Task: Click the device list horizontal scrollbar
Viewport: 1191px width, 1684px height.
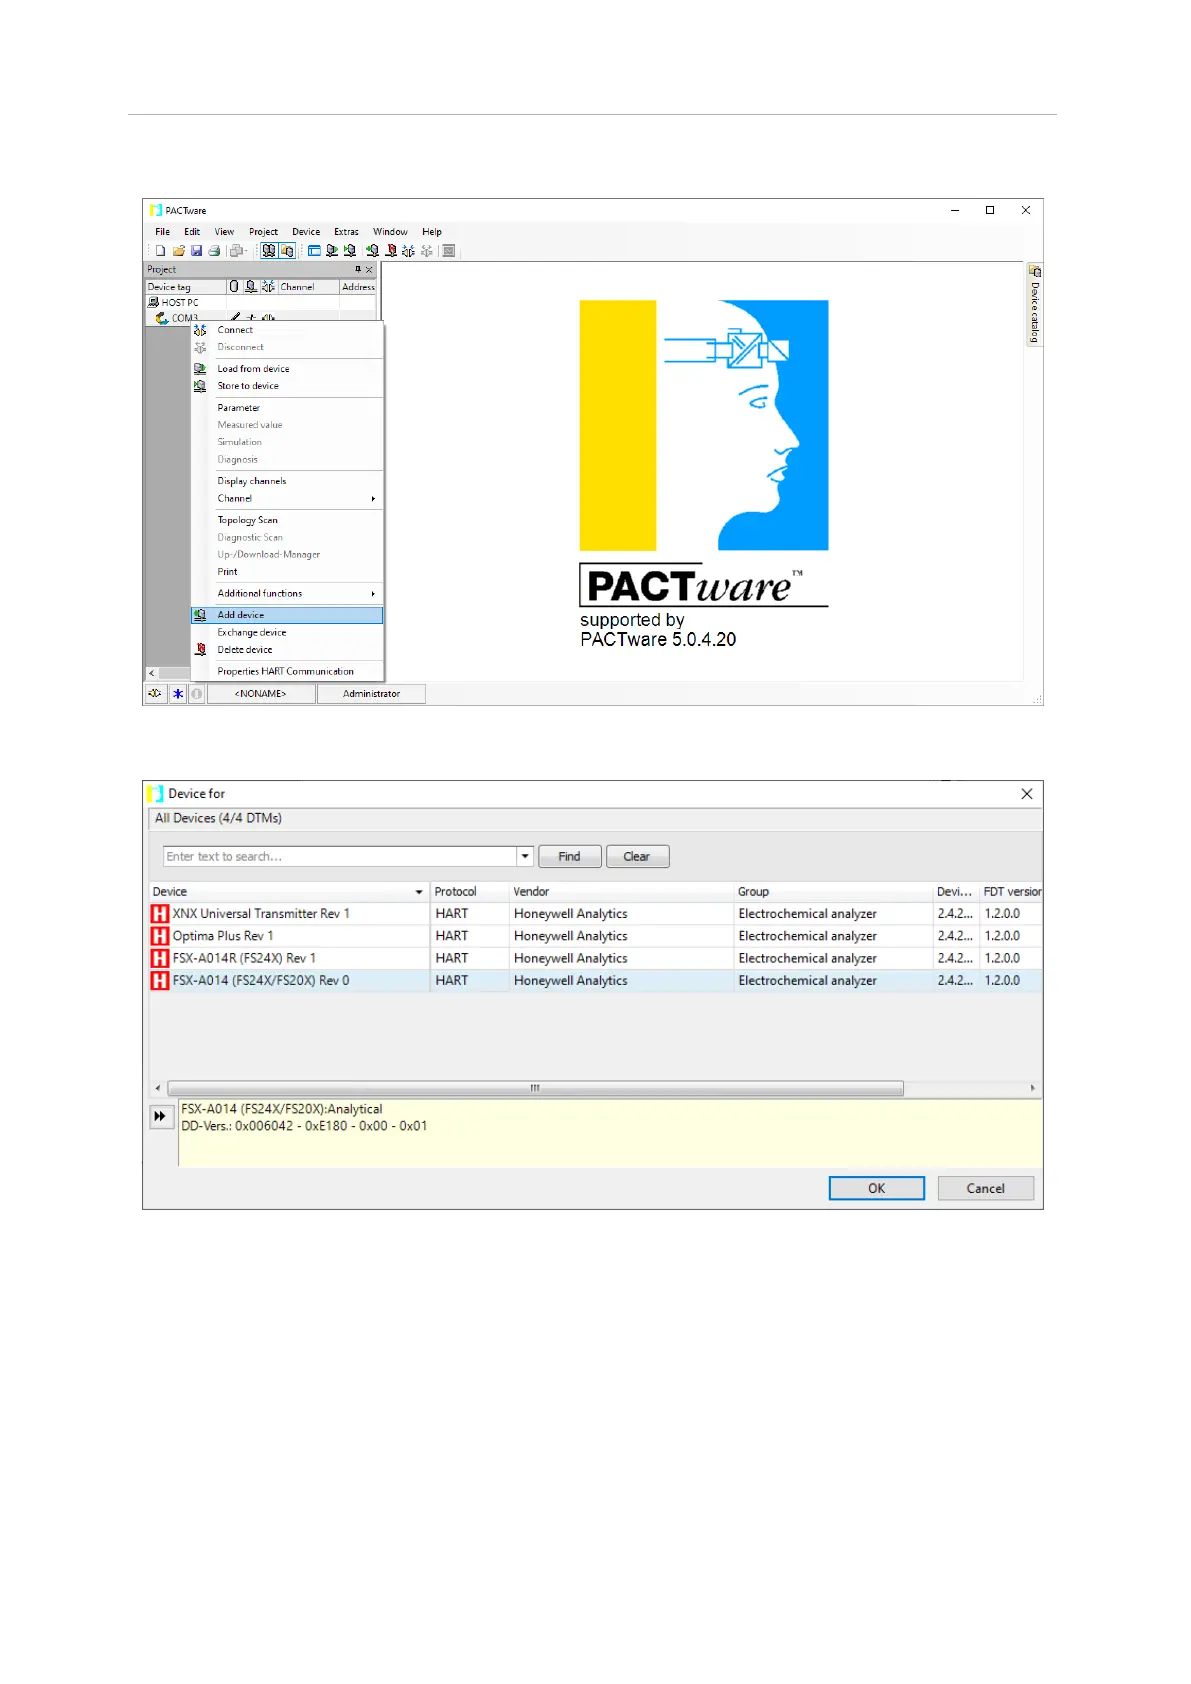Action: [x=535, y=1088]
